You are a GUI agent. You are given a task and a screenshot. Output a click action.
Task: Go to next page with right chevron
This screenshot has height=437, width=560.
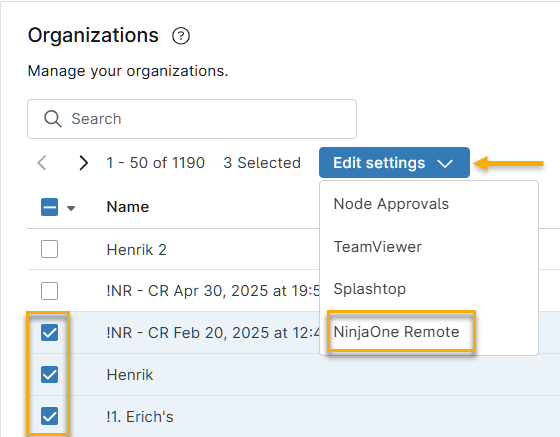(83, 163)
